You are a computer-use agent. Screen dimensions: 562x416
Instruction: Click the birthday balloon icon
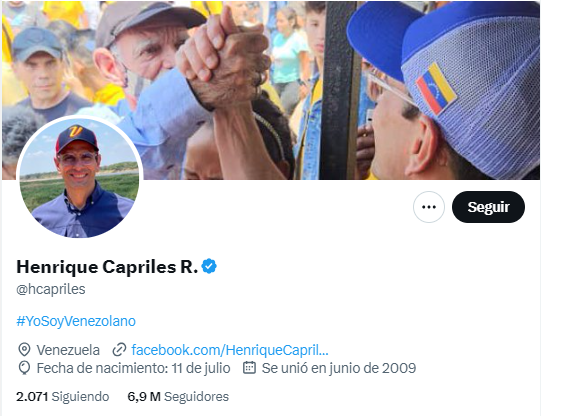(24, 368)
